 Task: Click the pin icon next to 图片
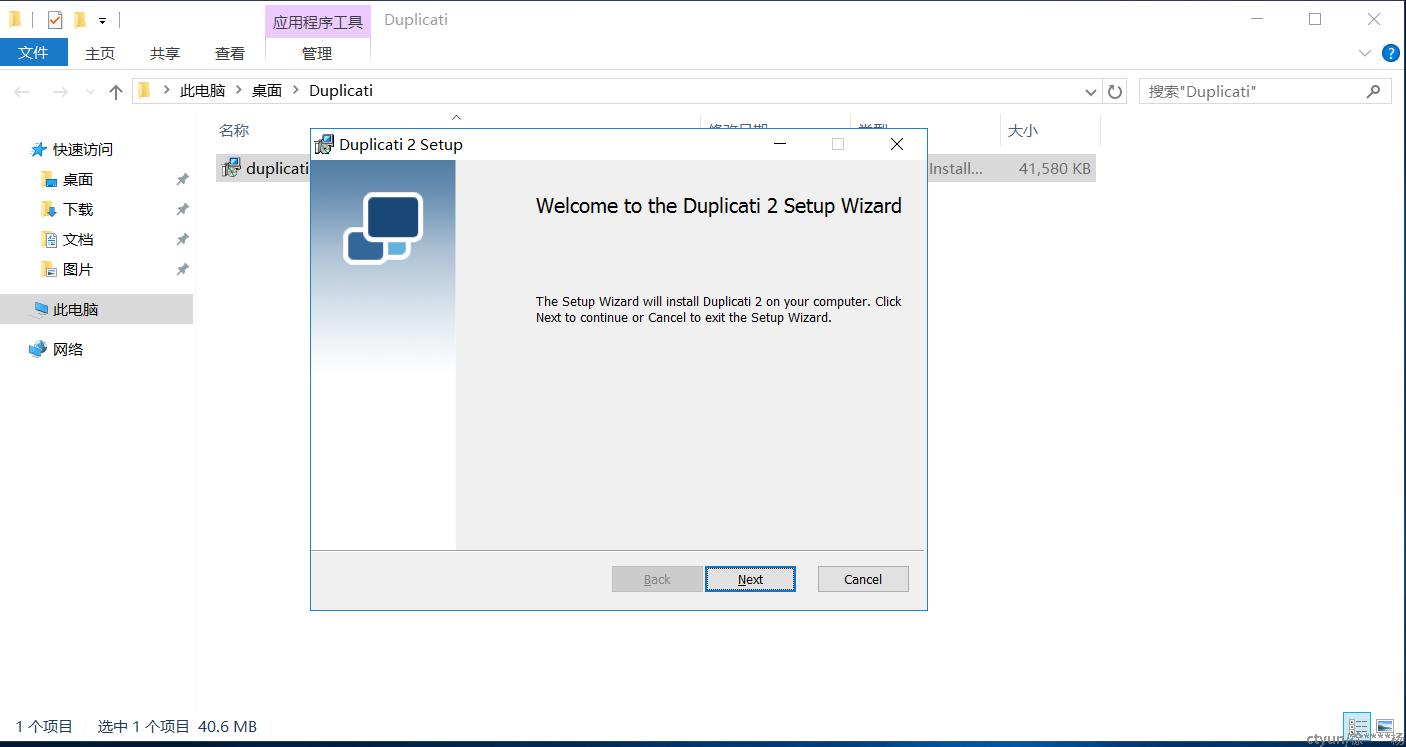tap(182, 270)
